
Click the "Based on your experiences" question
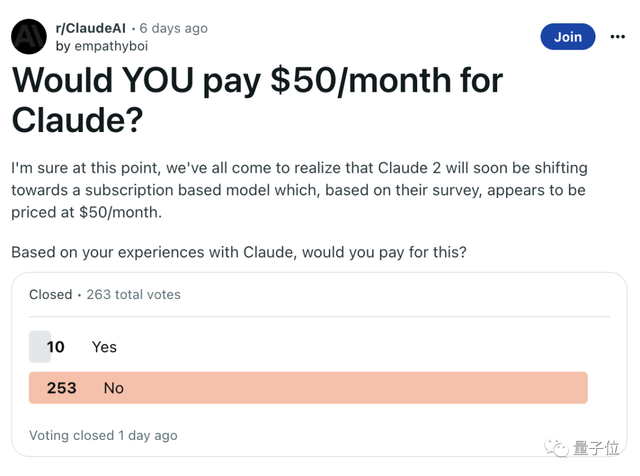coord(239,252)
